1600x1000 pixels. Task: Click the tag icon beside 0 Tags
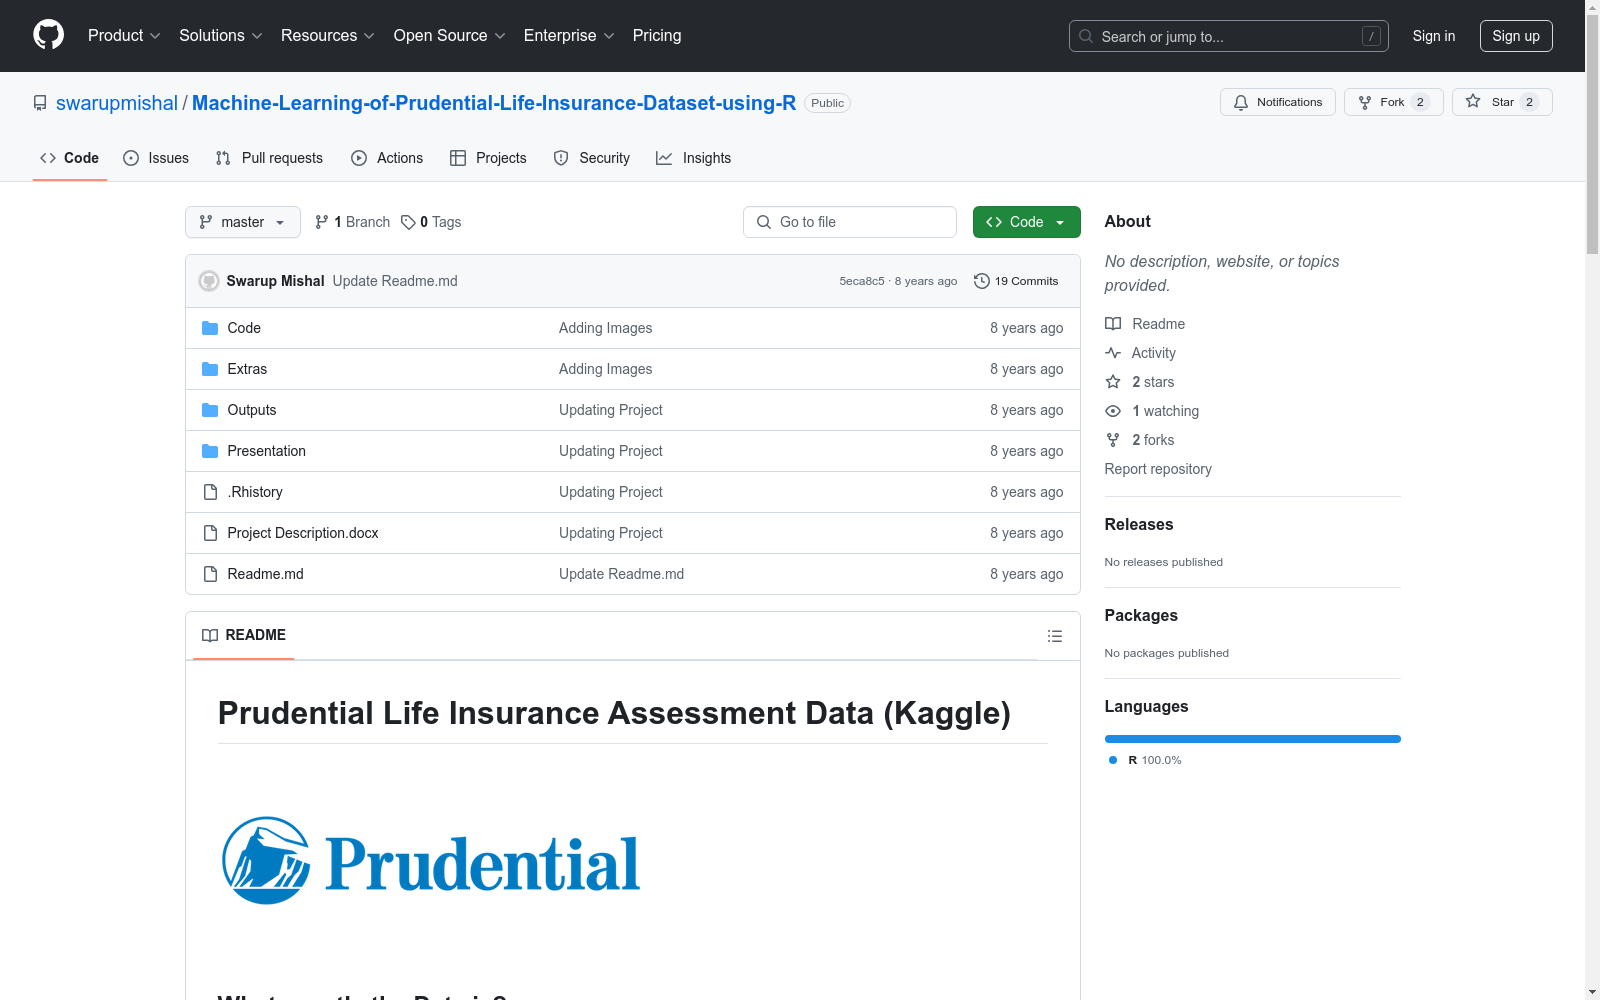coord(408,222)
